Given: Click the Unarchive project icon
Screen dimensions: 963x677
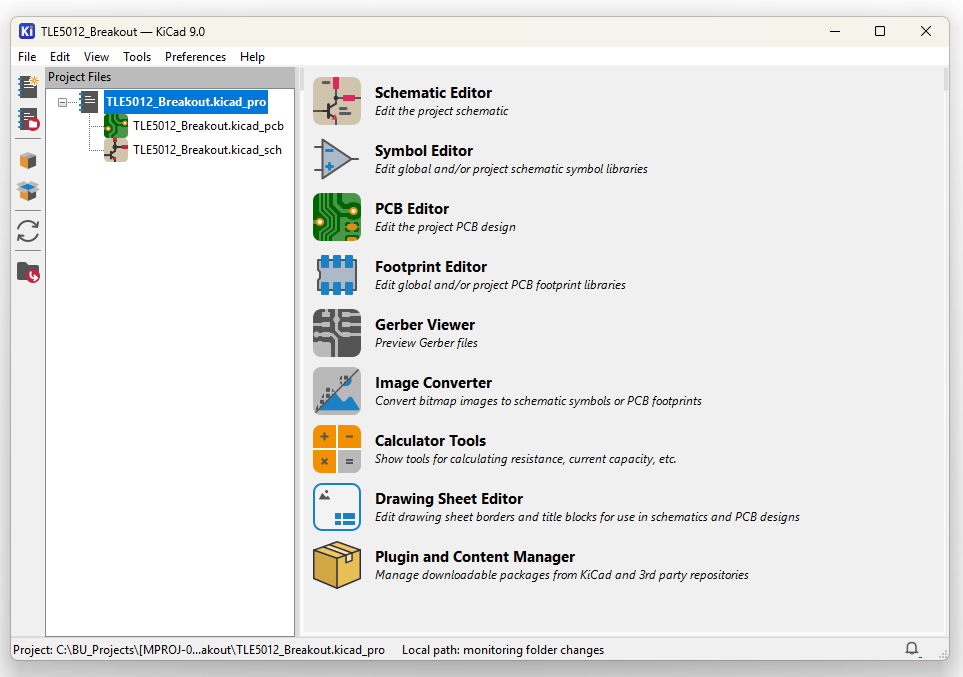Looking at the screenshot, I should click(28, 191).
